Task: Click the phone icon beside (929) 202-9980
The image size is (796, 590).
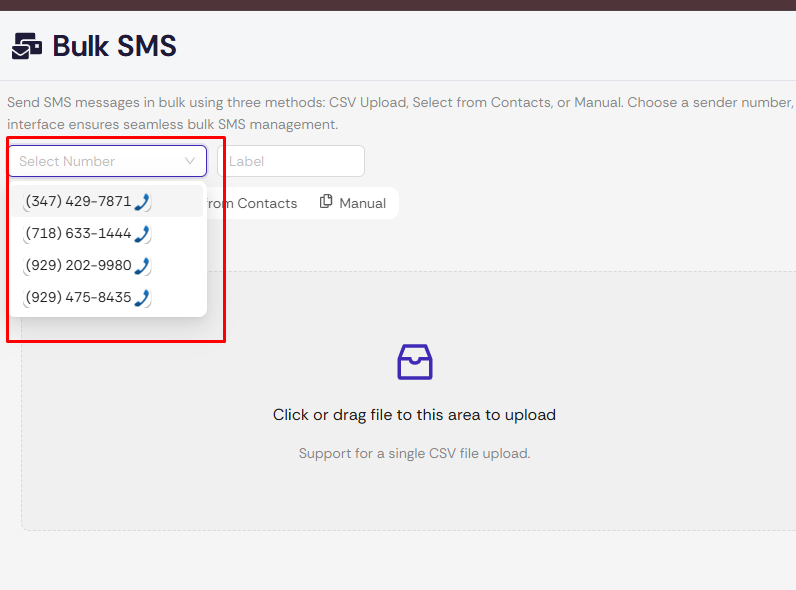Action: [142, 266]
